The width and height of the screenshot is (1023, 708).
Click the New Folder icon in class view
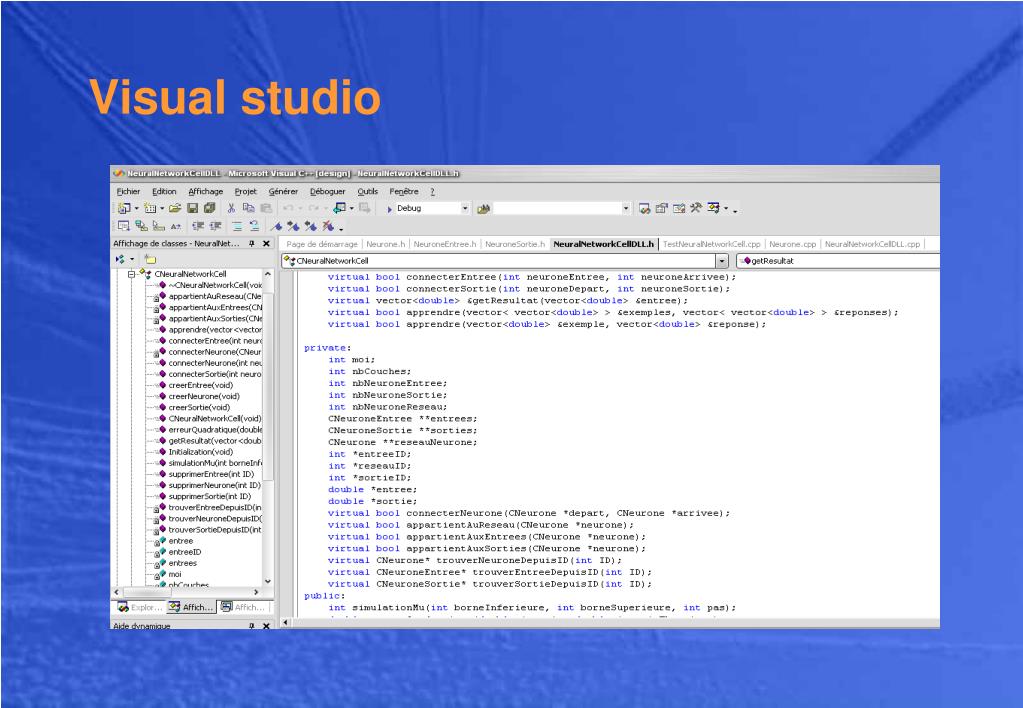coord(151,259)
